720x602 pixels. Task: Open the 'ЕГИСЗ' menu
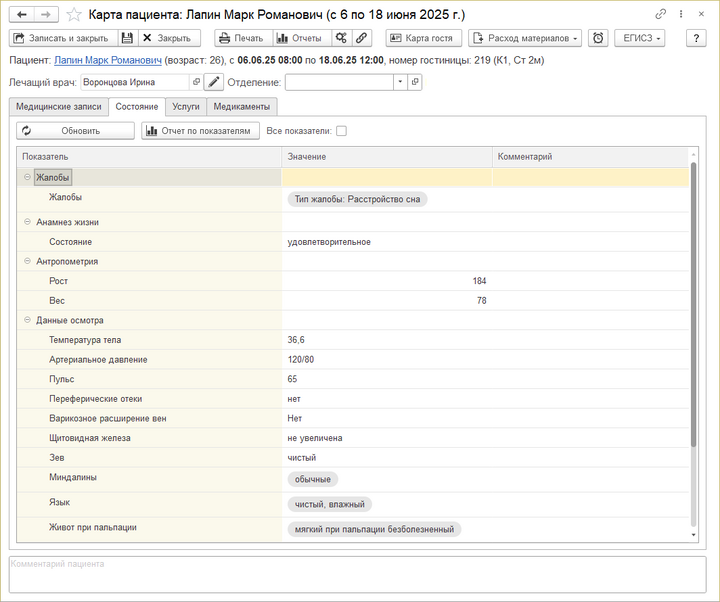pos(640,38)
